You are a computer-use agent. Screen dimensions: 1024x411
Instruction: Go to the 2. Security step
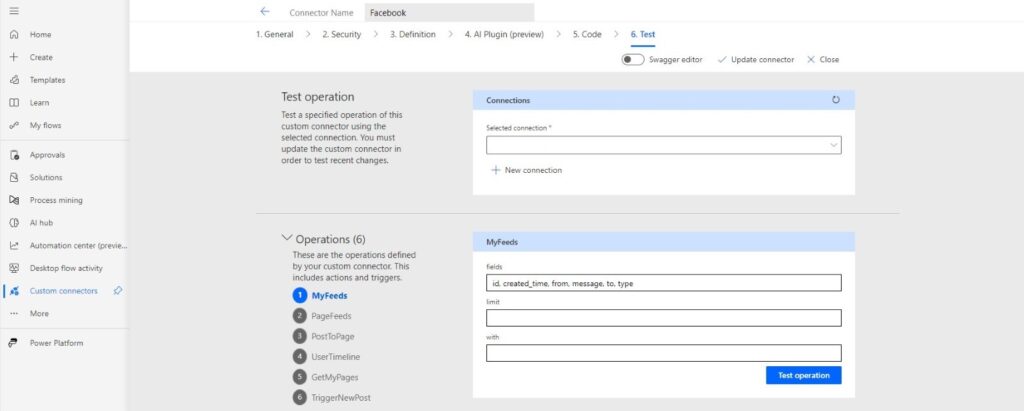coord(342,35)
